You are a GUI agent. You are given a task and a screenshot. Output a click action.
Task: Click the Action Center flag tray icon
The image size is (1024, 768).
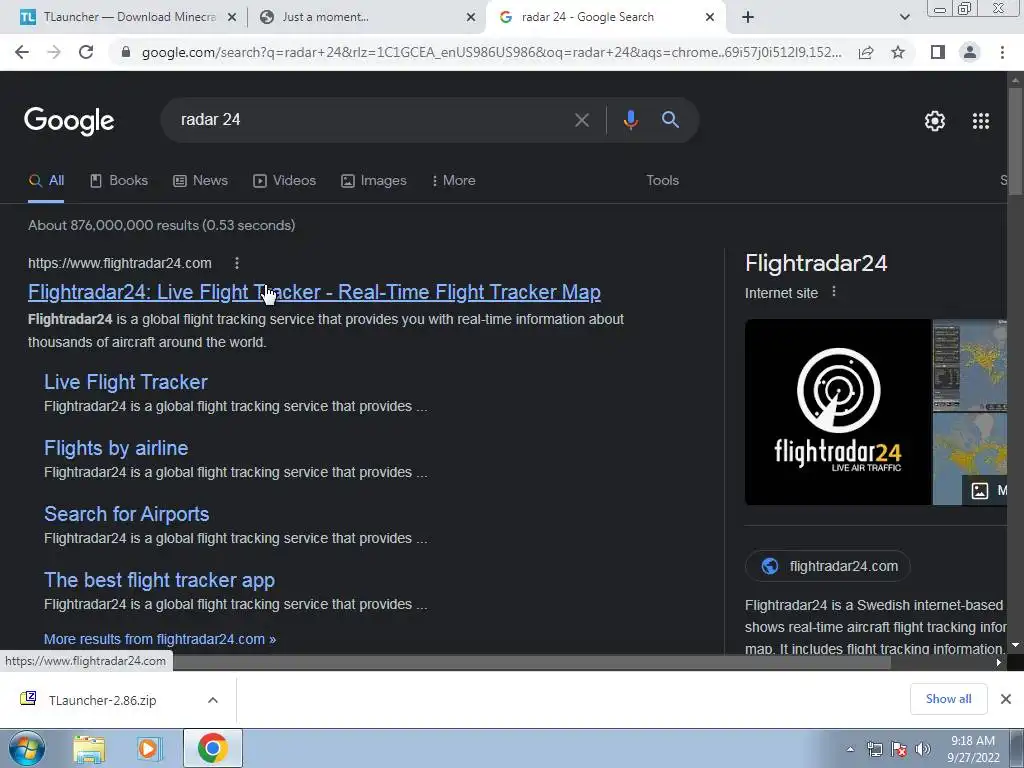pyautogui.click(x=899, y=750)
